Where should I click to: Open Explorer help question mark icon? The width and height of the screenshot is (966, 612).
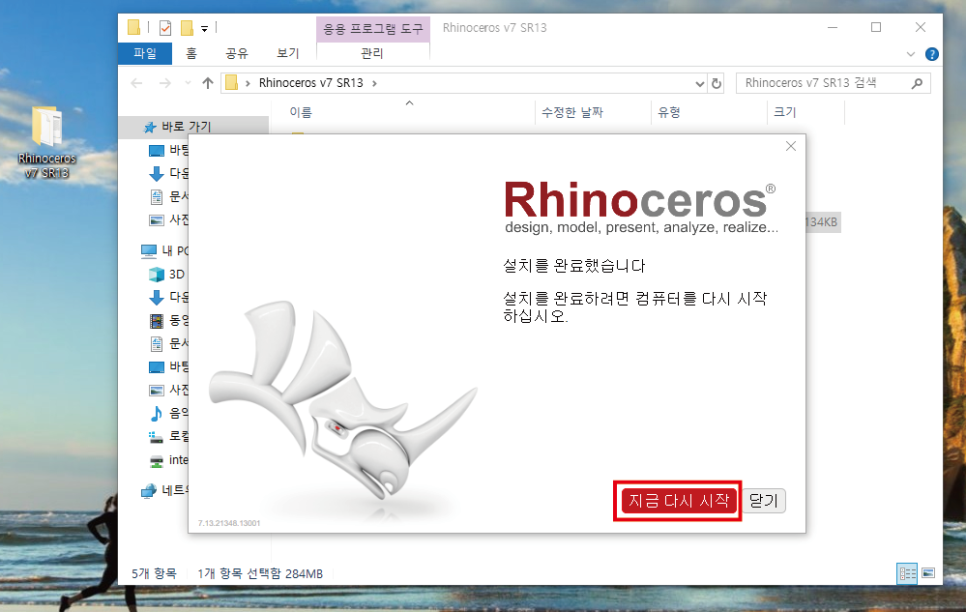(x=932, y=54)
